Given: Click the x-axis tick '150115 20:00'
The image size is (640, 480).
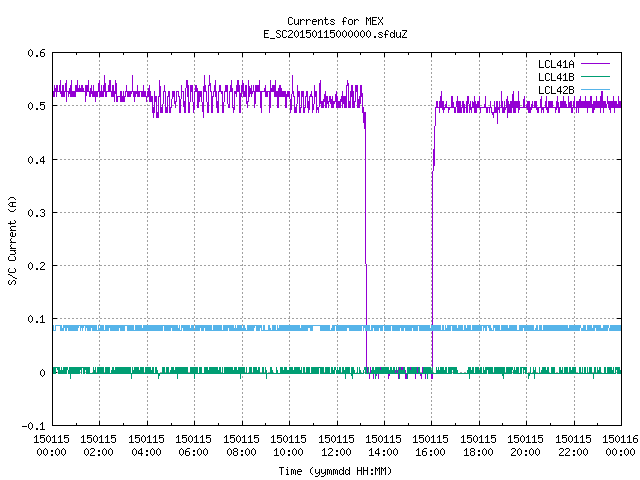Looking at the screenshot, I should pos(525,445).
